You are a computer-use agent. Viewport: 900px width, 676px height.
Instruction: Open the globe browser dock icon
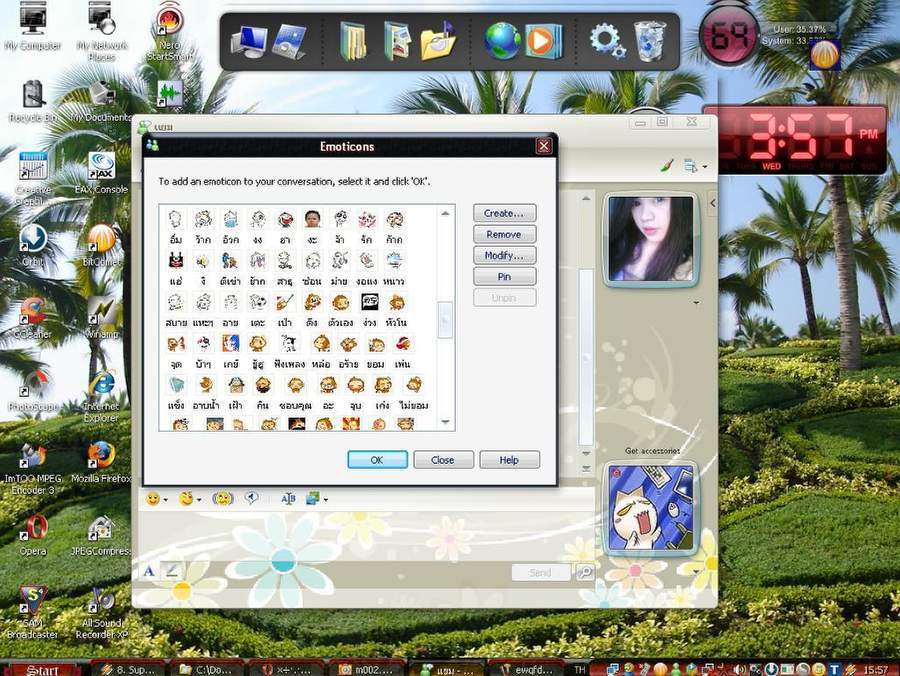pyautogui.click(x=502, y=41)
